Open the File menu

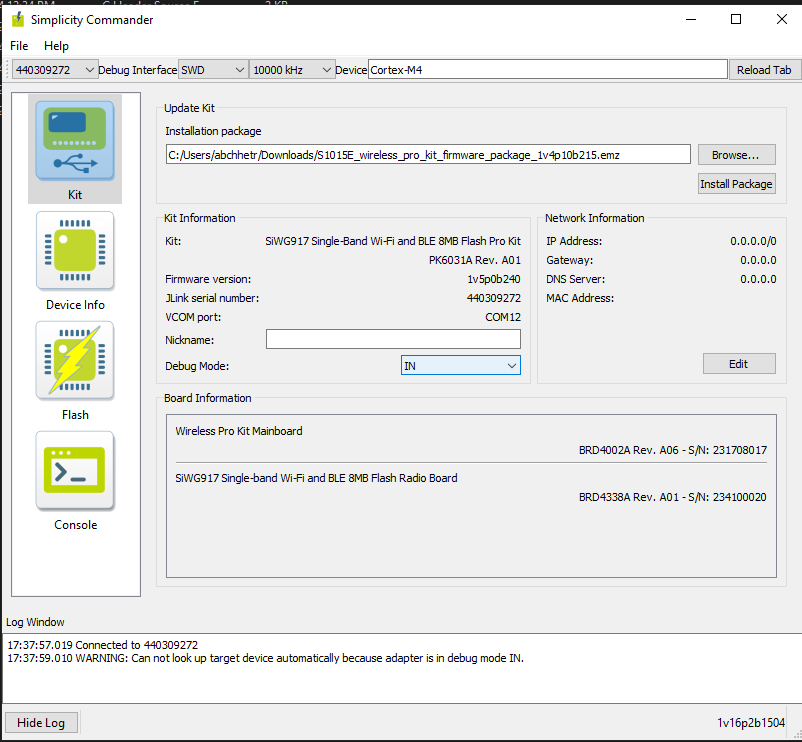(19, 45)
